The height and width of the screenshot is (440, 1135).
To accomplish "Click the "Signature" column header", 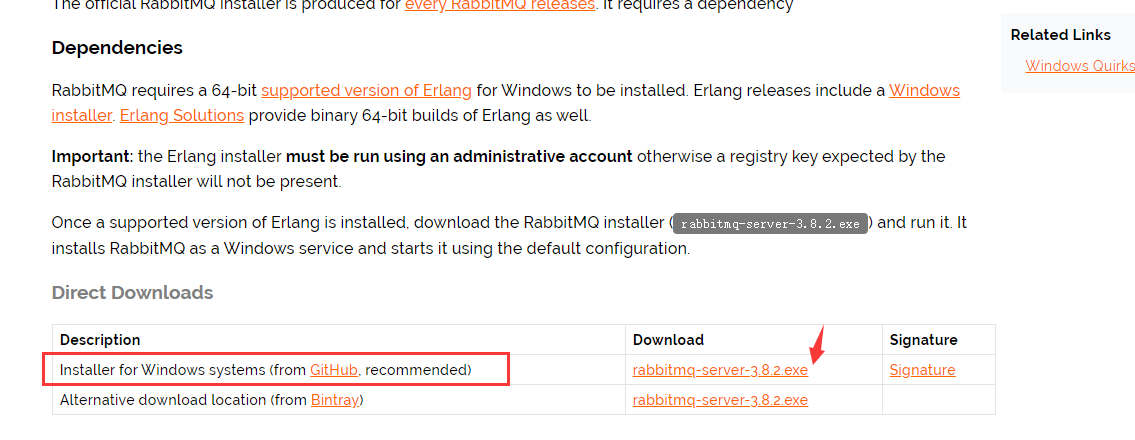I will click(x=923, y=340).
